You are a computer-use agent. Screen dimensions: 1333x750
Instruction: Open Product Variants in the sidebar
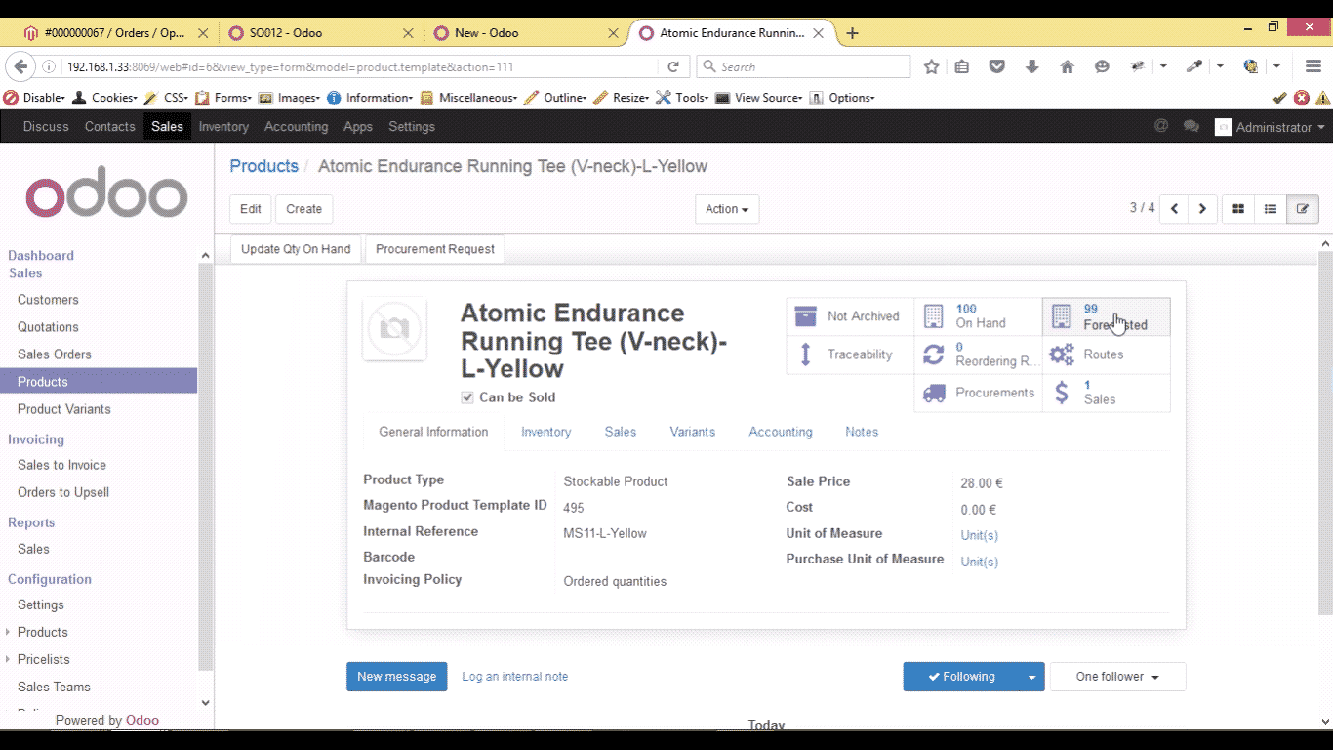click(x=64, y=409)
